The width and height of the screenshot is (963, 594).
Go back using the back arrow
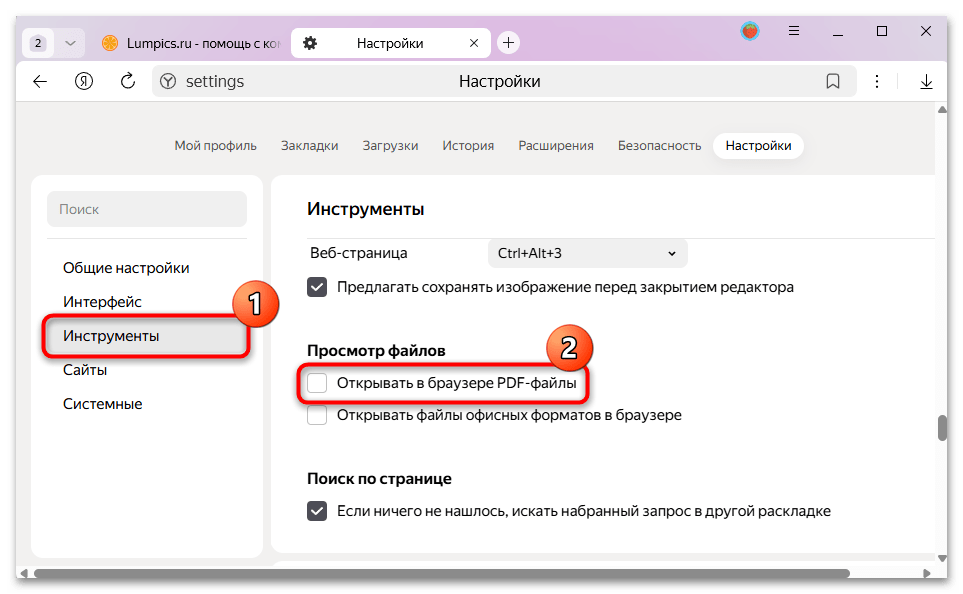coord(39,81)
